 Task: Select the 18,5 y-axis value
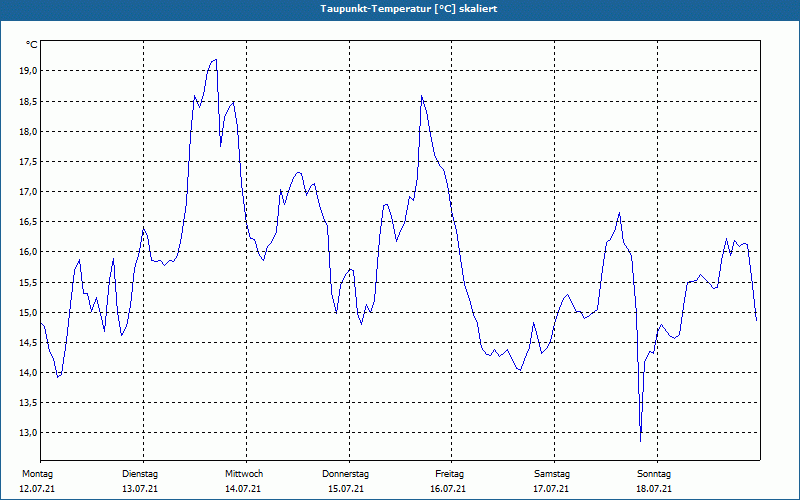coord(28,102)
